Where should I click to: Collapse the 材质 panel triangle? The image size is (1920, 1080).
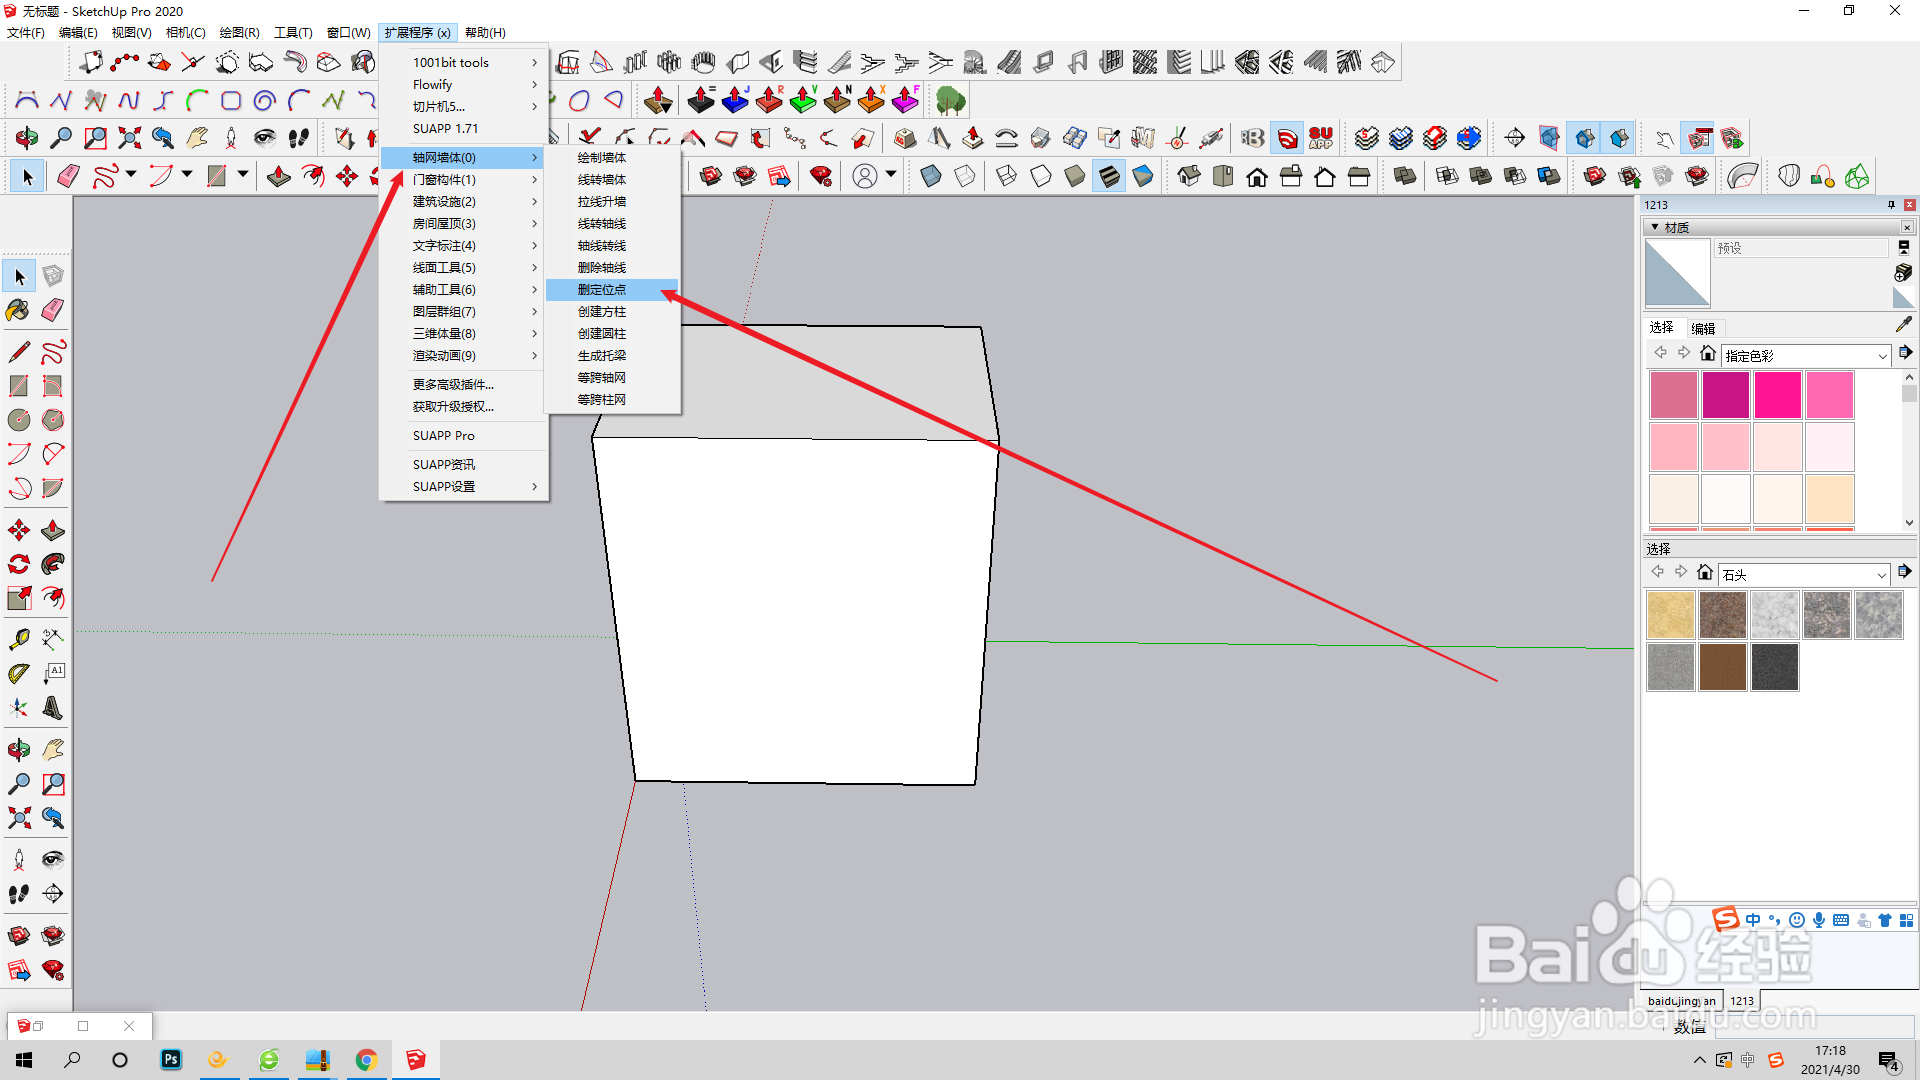point(1655,227)
